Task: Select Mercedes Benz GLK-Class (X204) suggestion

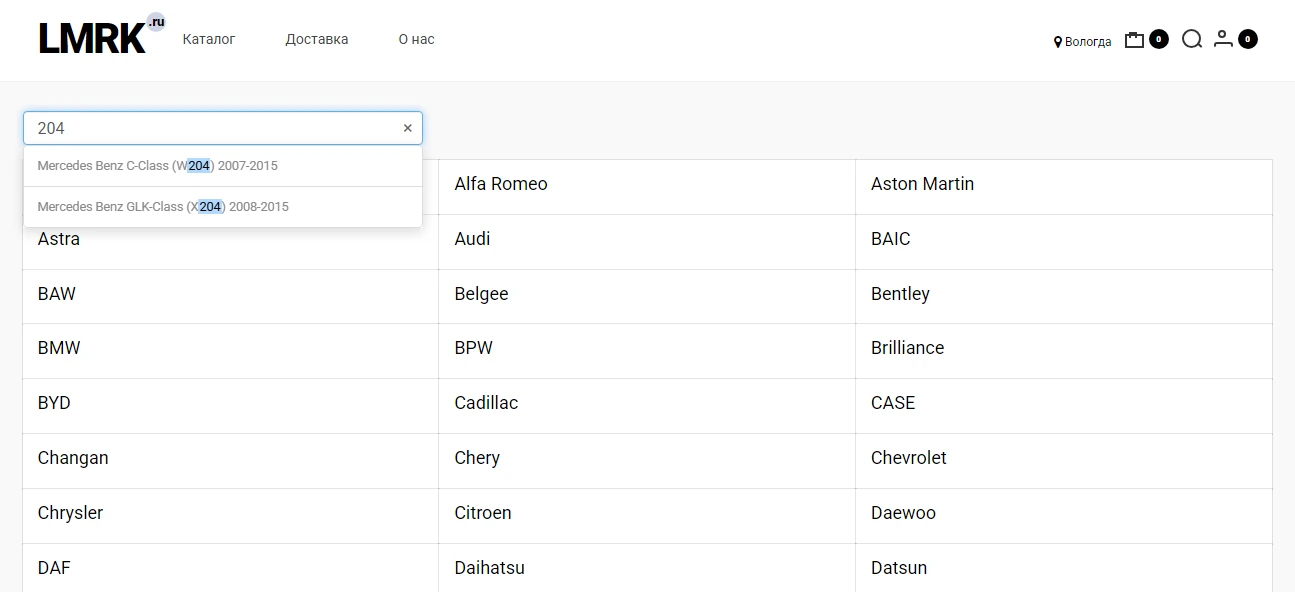Action: pyautogui.click(x=222, y=207)
